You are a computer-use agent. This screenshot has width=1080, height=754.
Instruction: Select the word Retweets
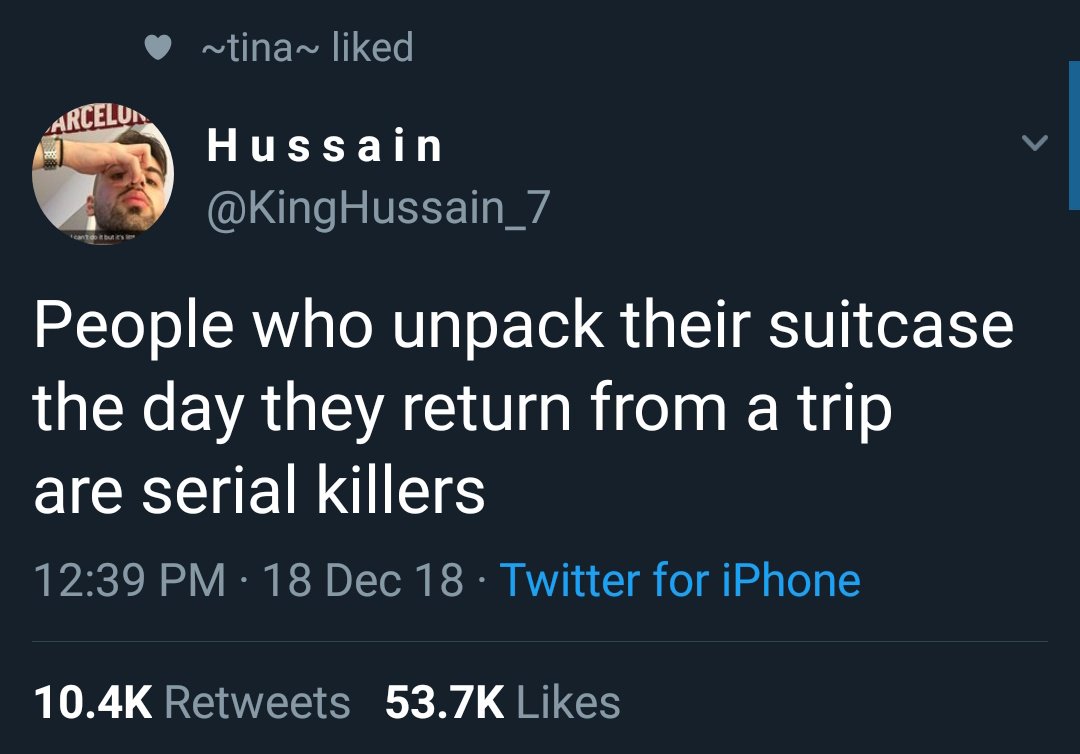point(258,702)
